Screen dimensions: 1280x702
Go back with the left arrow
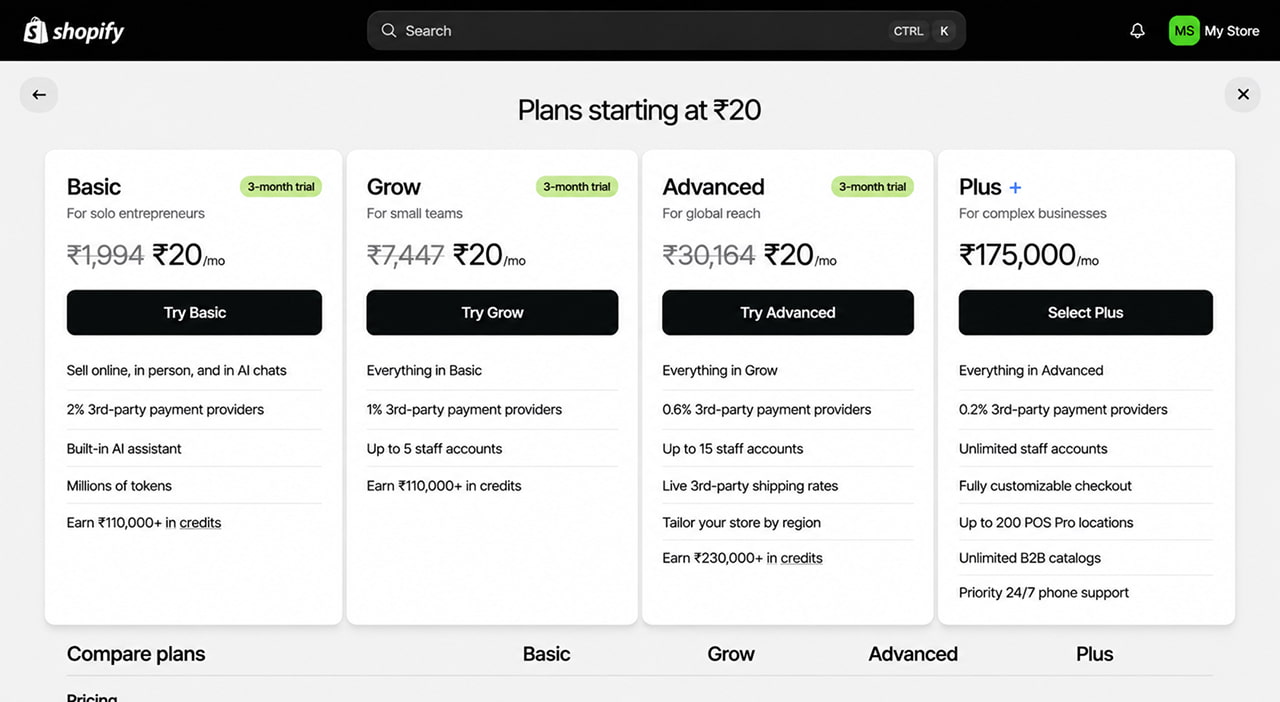(39, 95)
